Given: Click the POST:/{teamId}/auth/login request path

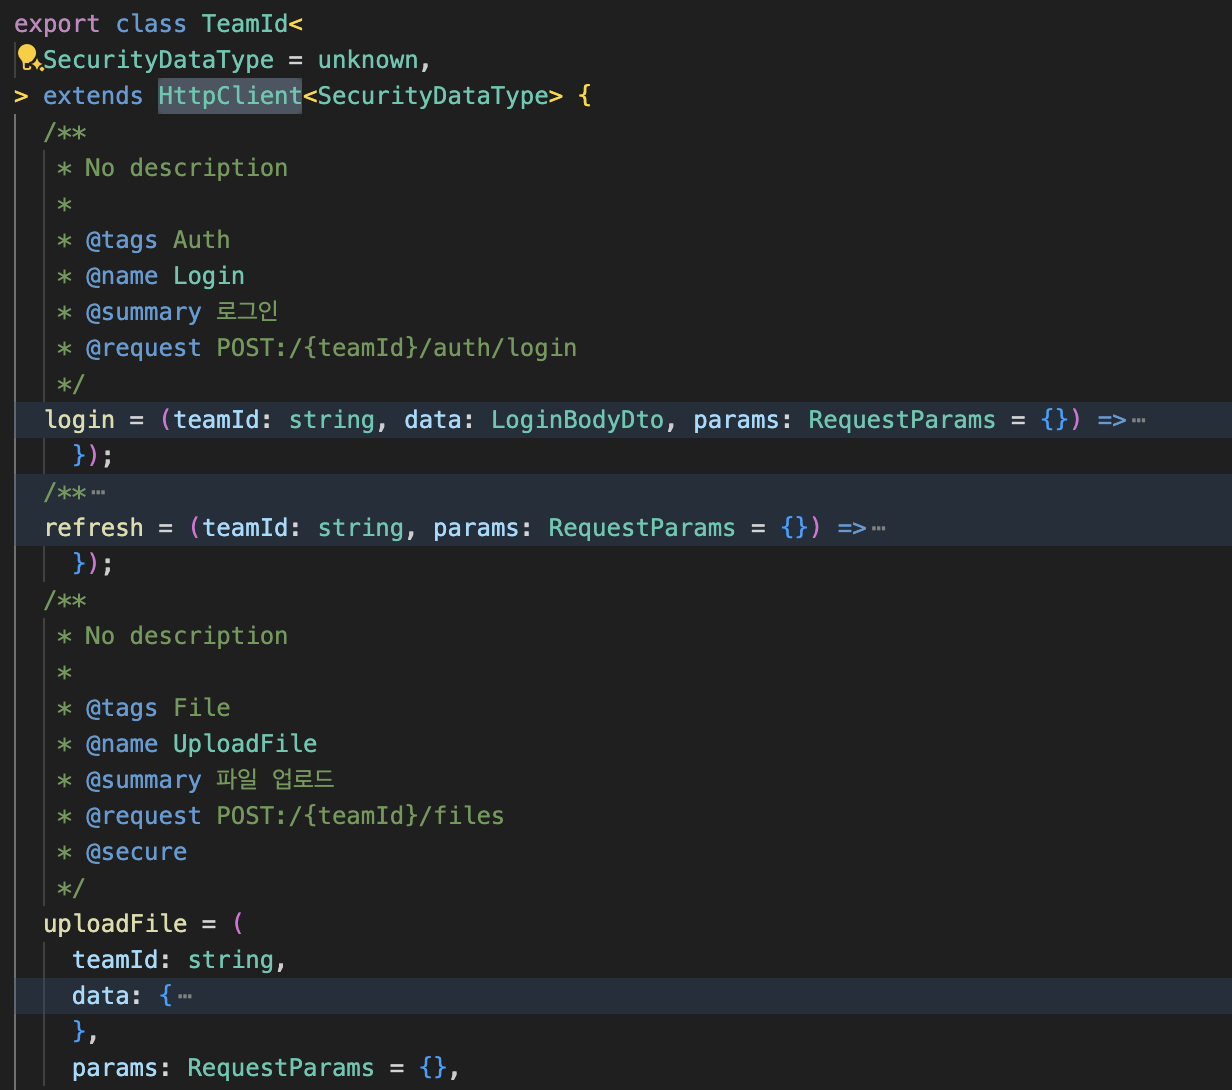Looking at the screenshot, I should tap(397, 348).
